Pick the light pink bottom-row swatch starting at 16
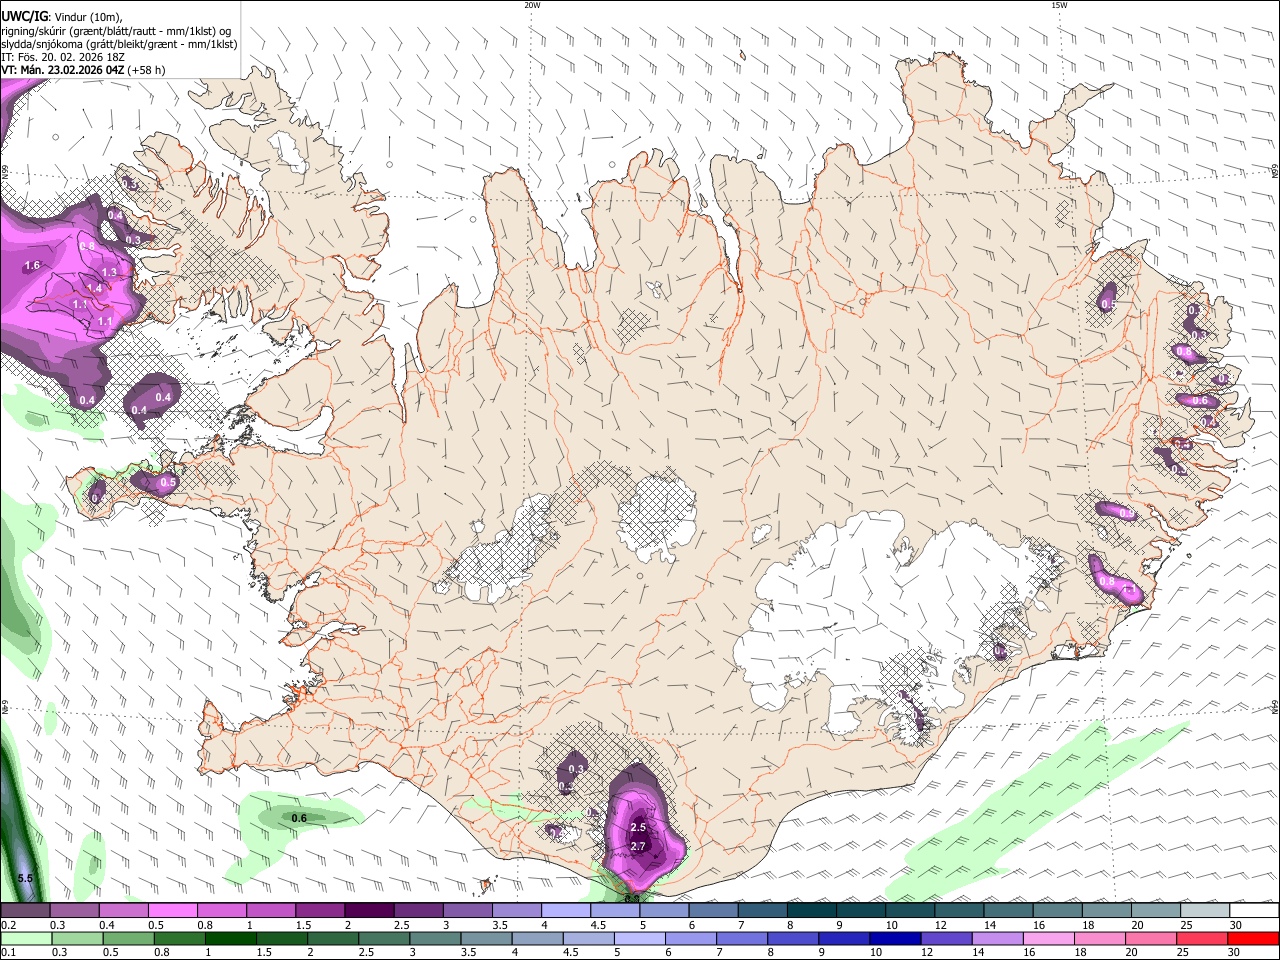 pos(1048,939)
